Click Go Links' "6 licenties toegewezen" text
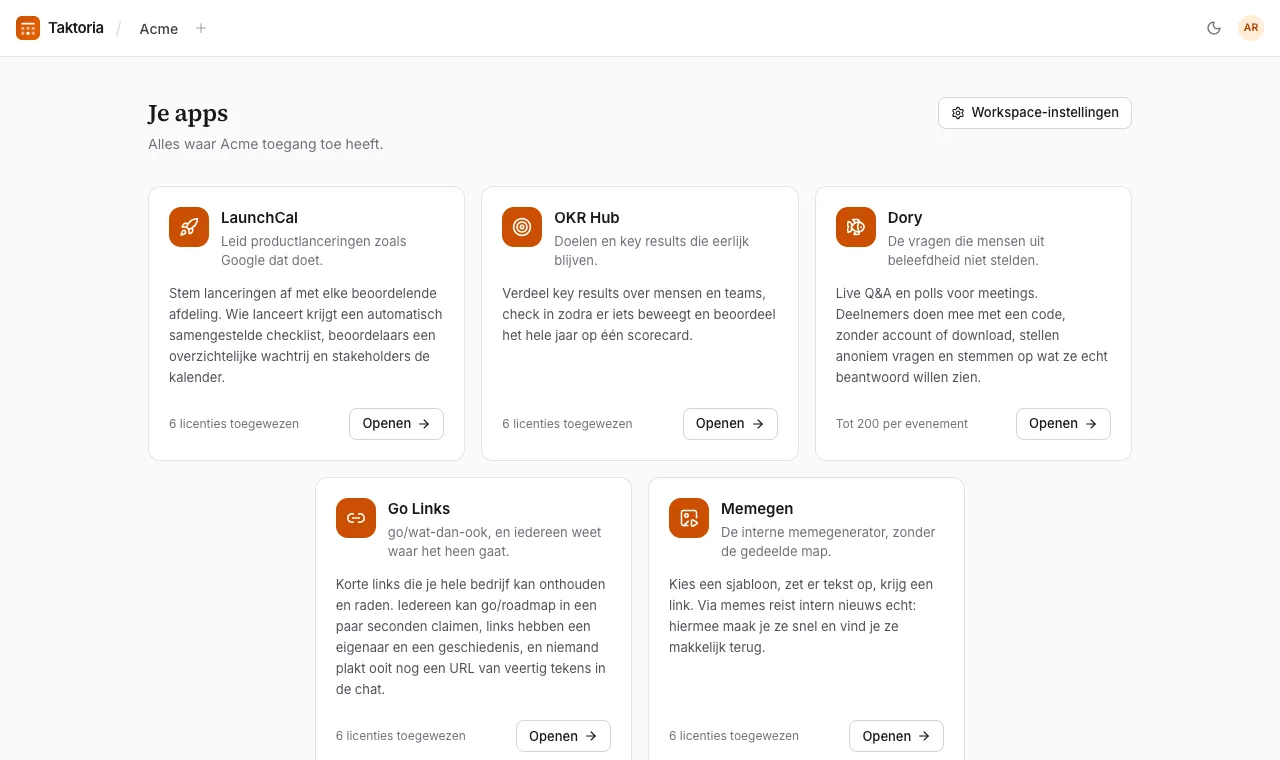This screenshot has width=1280, height=760. pyautogui.click(x=401, y=736)
